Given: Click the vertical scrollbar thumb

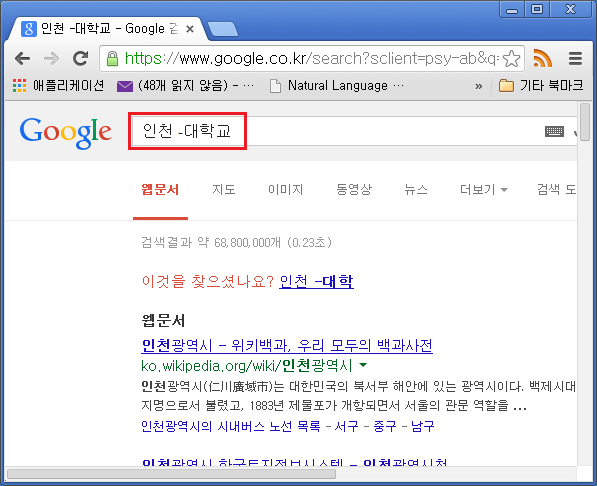Looking at the screenshot, I should click(x=585, y=123).
